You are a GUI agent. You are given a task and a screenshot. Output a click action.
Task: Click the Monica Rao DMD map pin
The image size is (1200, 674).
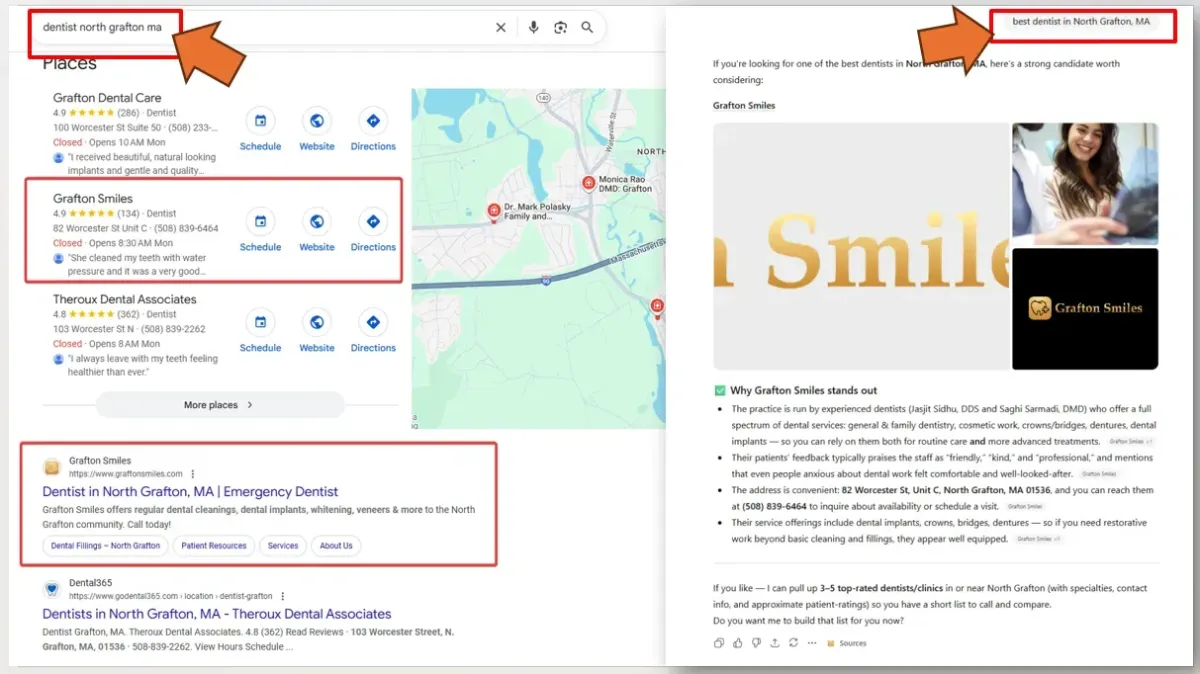click(x=589, y=182)
